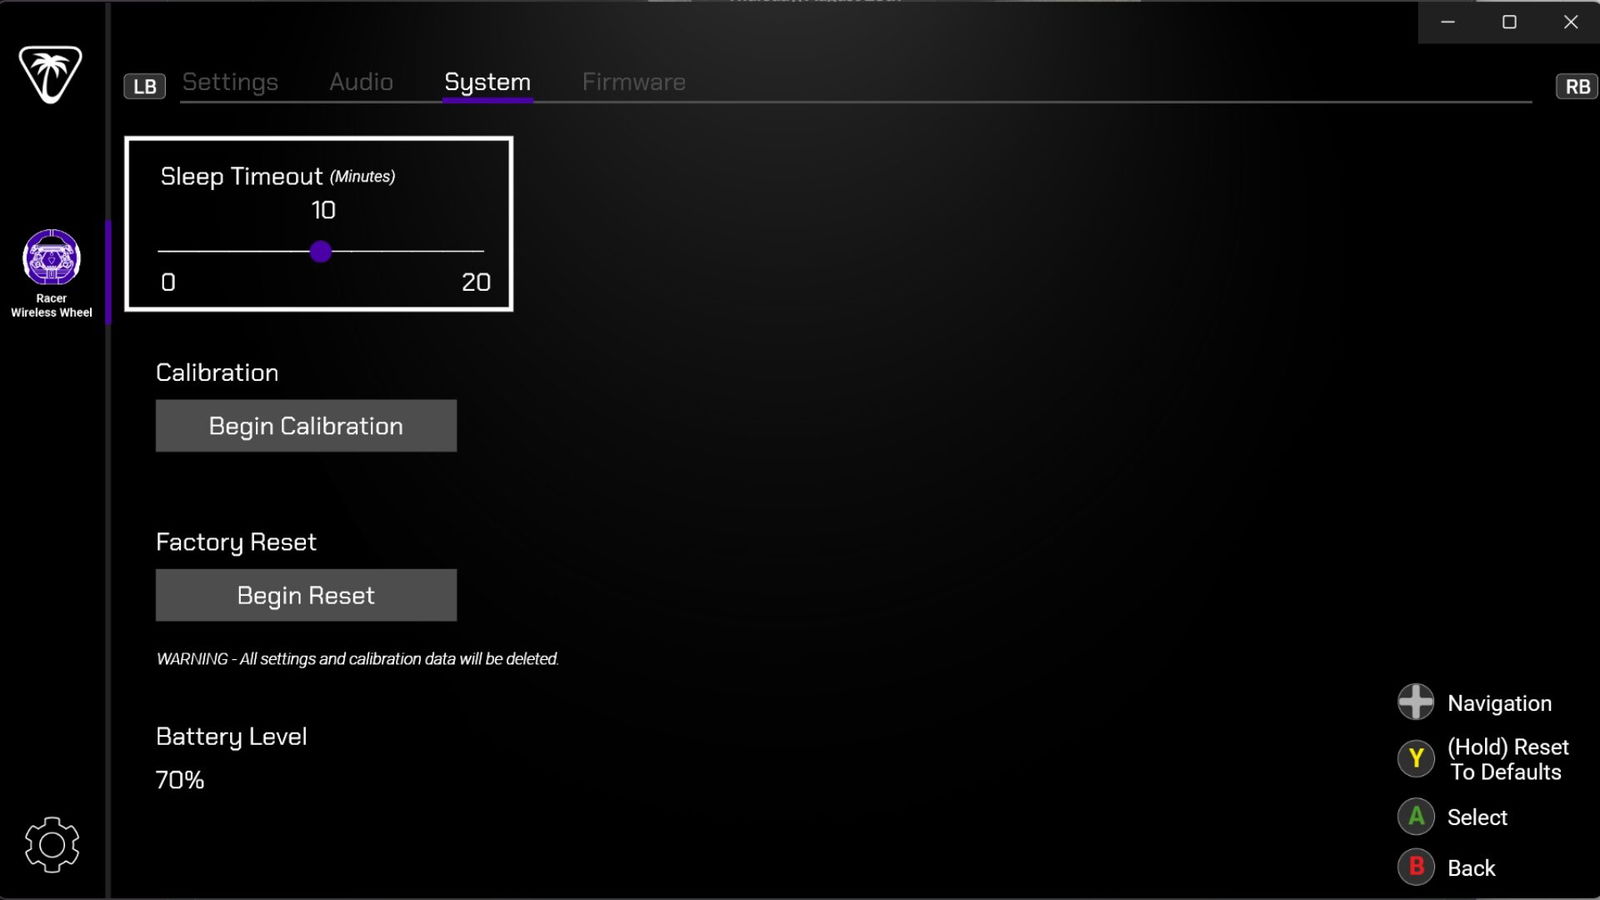Switch to the Settings tab
Screen dimensions: 1600x900
click(230, 82)
